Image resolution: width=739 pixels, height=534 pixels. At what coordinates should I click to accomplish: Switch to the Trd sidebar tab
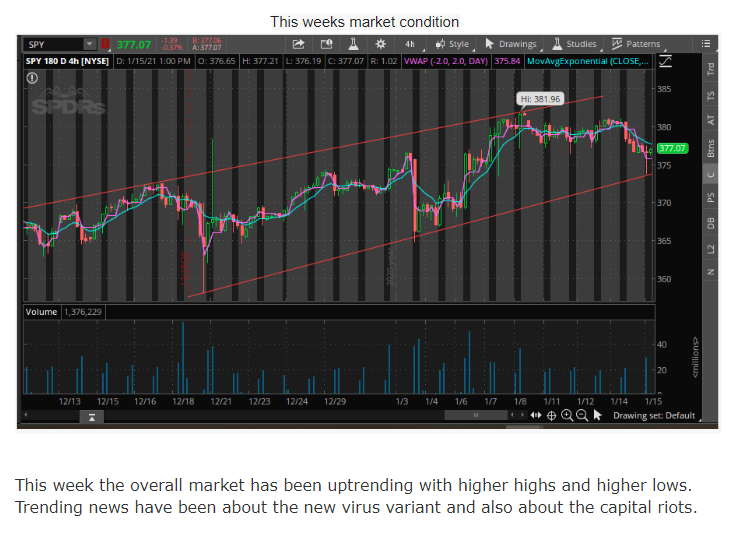(x=710, y=69)
